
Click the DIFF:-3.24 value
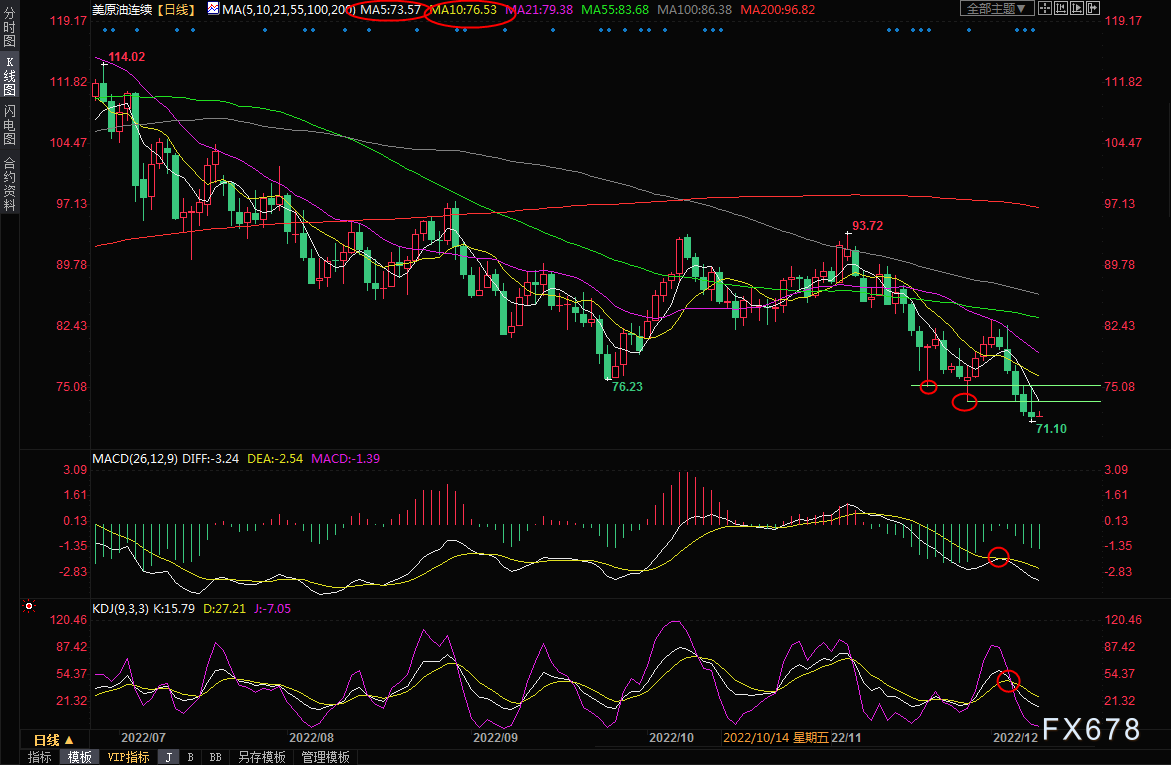pos(211,459)
